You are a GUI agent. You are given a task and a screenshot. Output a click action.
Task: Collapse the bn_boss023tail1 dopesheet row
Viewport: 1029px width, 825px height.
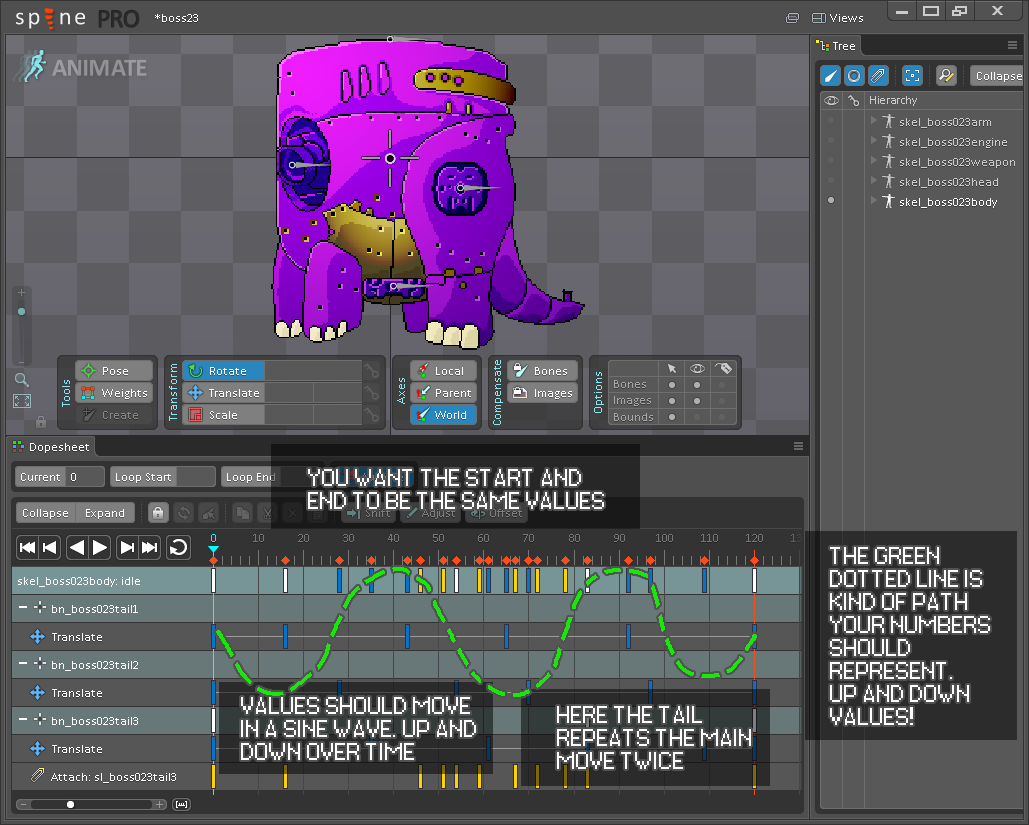click(x=23, y=608)
